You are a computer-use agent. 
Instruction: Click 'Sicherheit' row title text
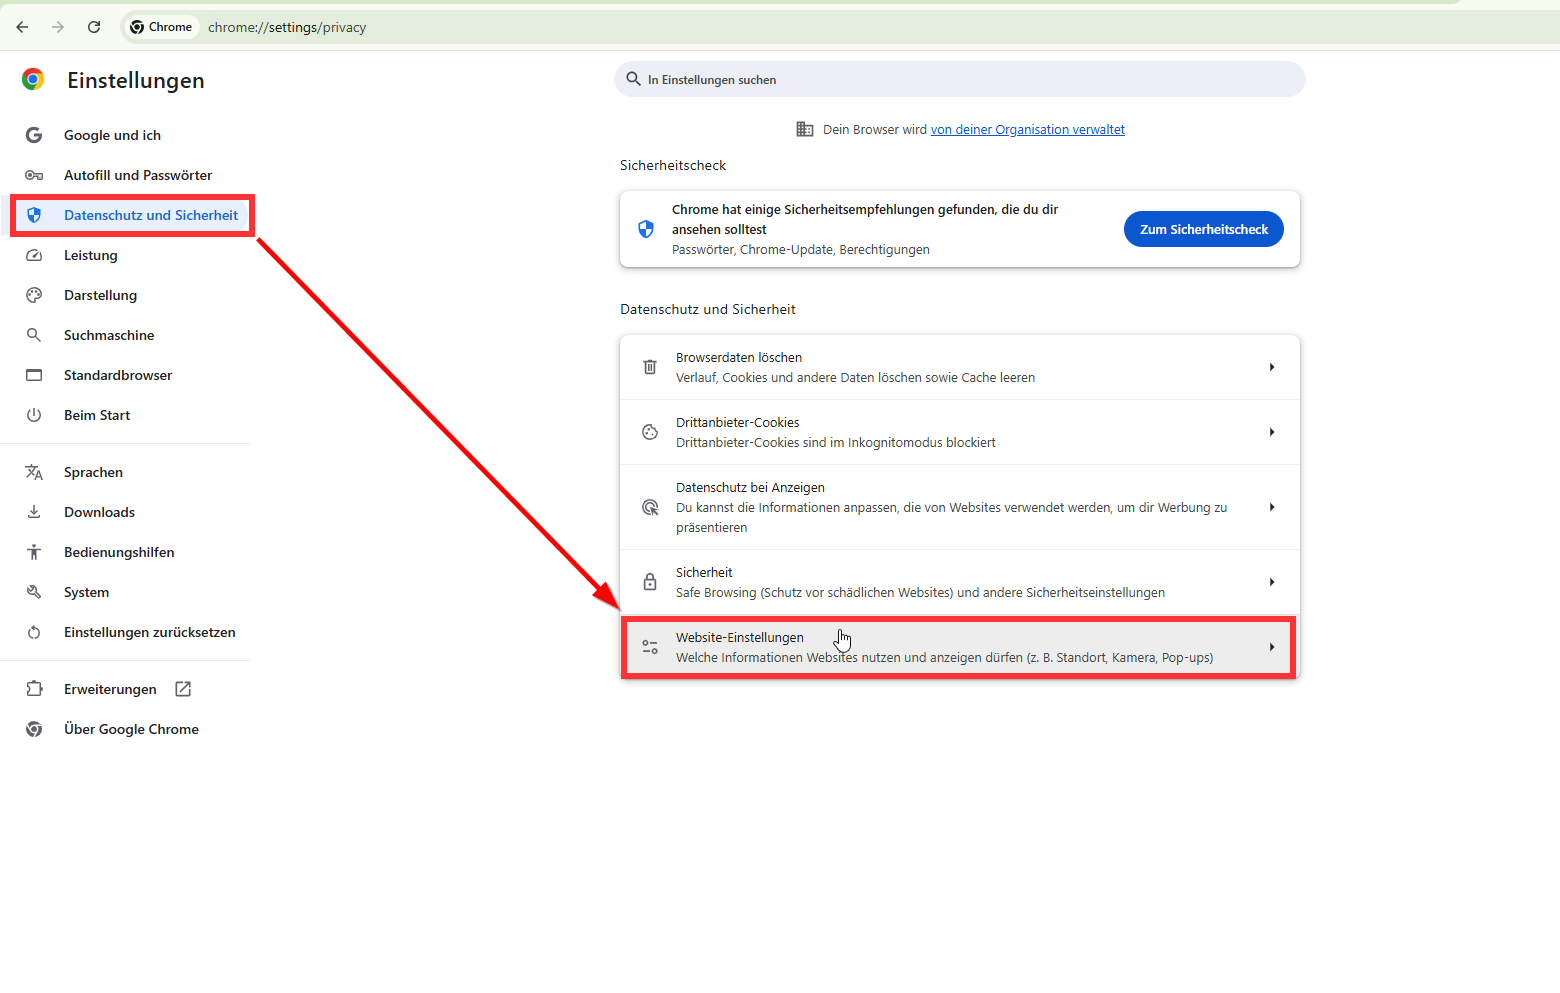click(x=704, y=572)
